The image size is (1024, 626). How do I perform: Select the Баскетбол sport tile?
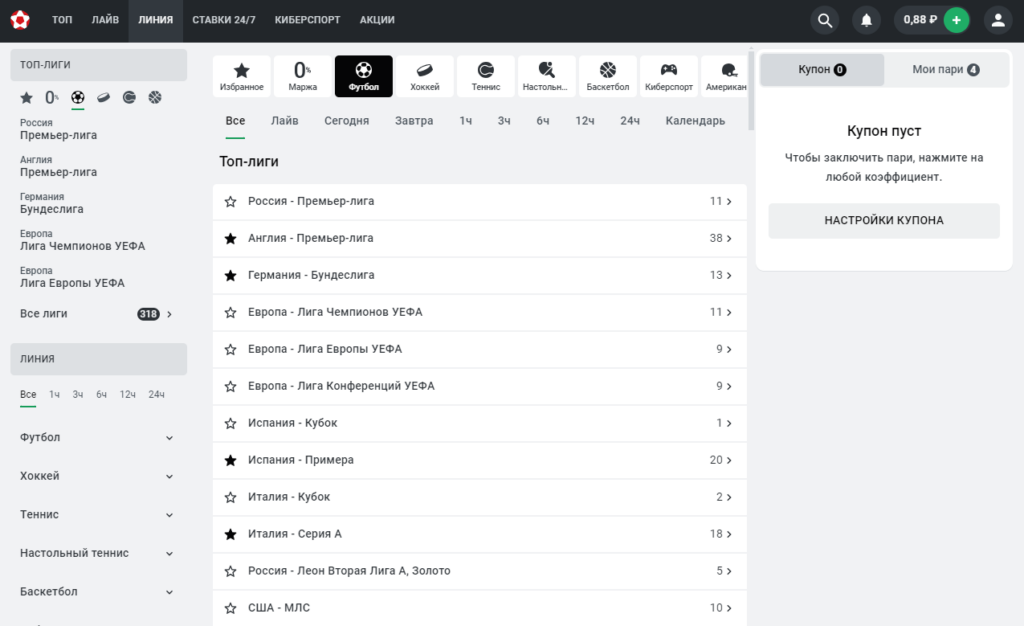pyautogui.click(x=607, y=76)
